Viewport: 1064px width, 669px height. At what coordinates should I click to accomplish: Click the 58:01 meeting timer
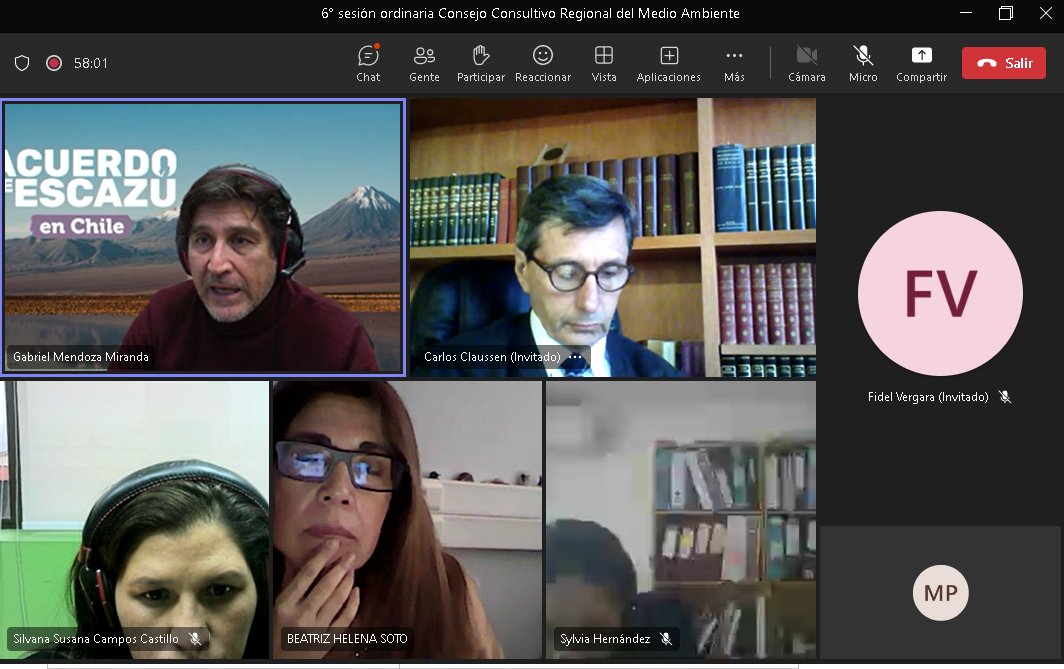pyautogui.click(x=91, y=63)
